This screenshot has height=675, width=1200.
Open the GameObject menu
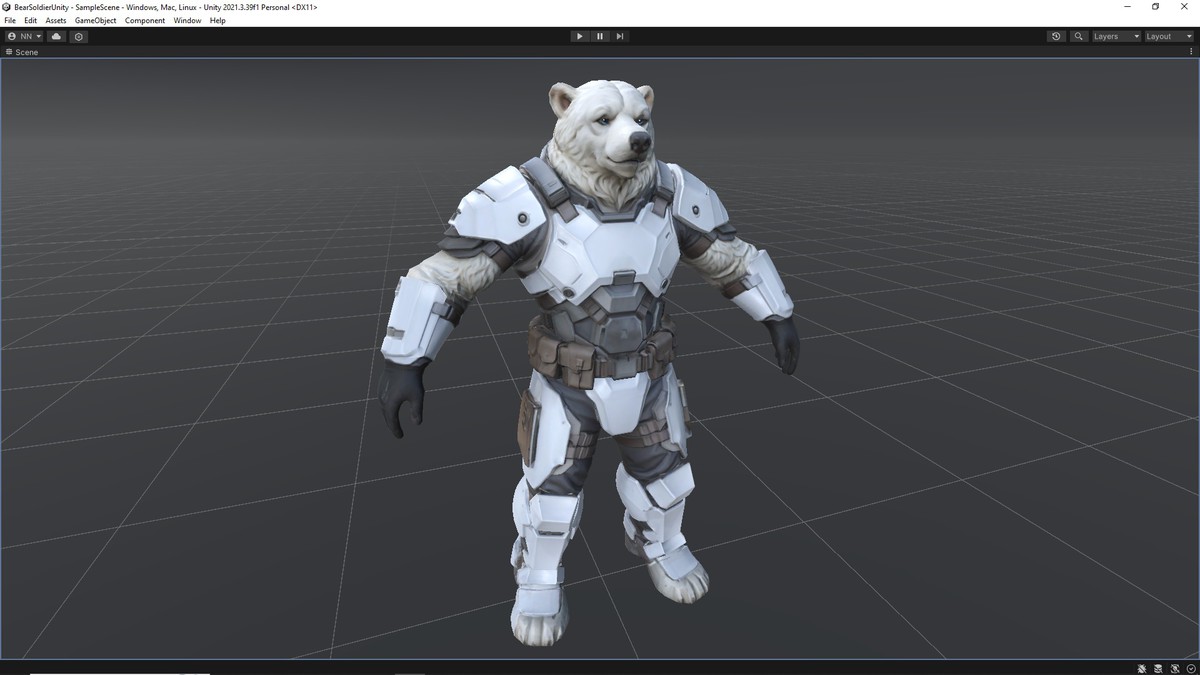[95, 20]
